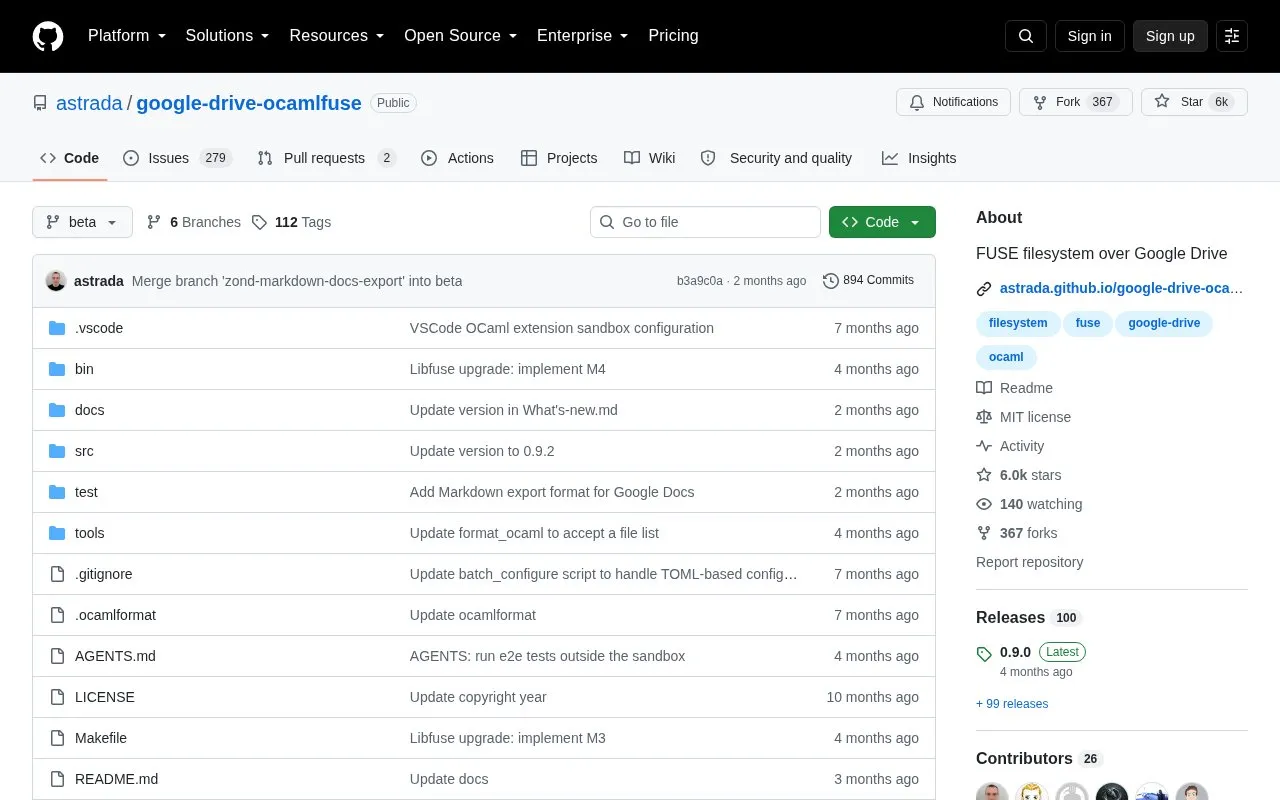Expand the Solutions menu

pos(228,36)
